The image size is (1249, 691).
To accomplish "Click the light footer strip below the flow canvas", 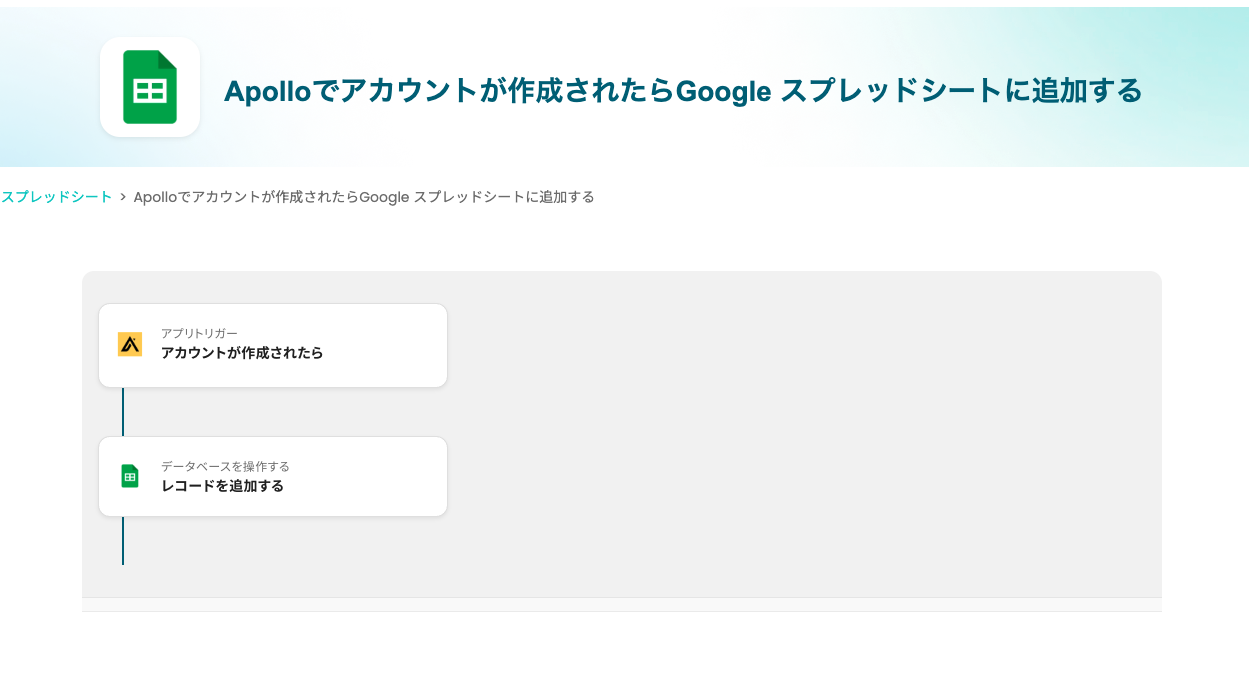I will point(620,605).
